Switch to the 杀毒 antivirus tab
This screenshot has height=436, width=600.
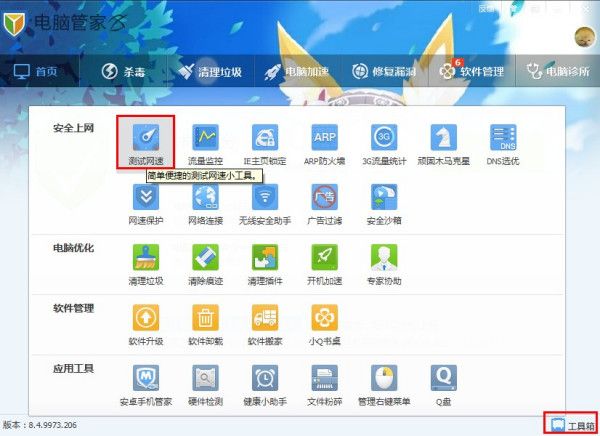[123, 72]
